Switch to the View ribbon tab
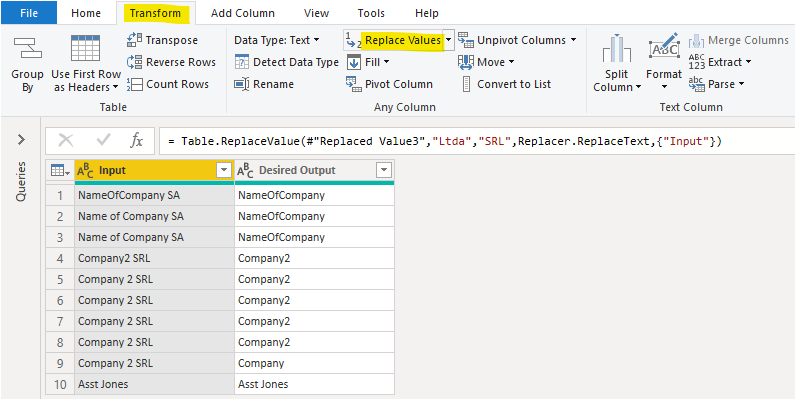795x399 pixels. 316,13
